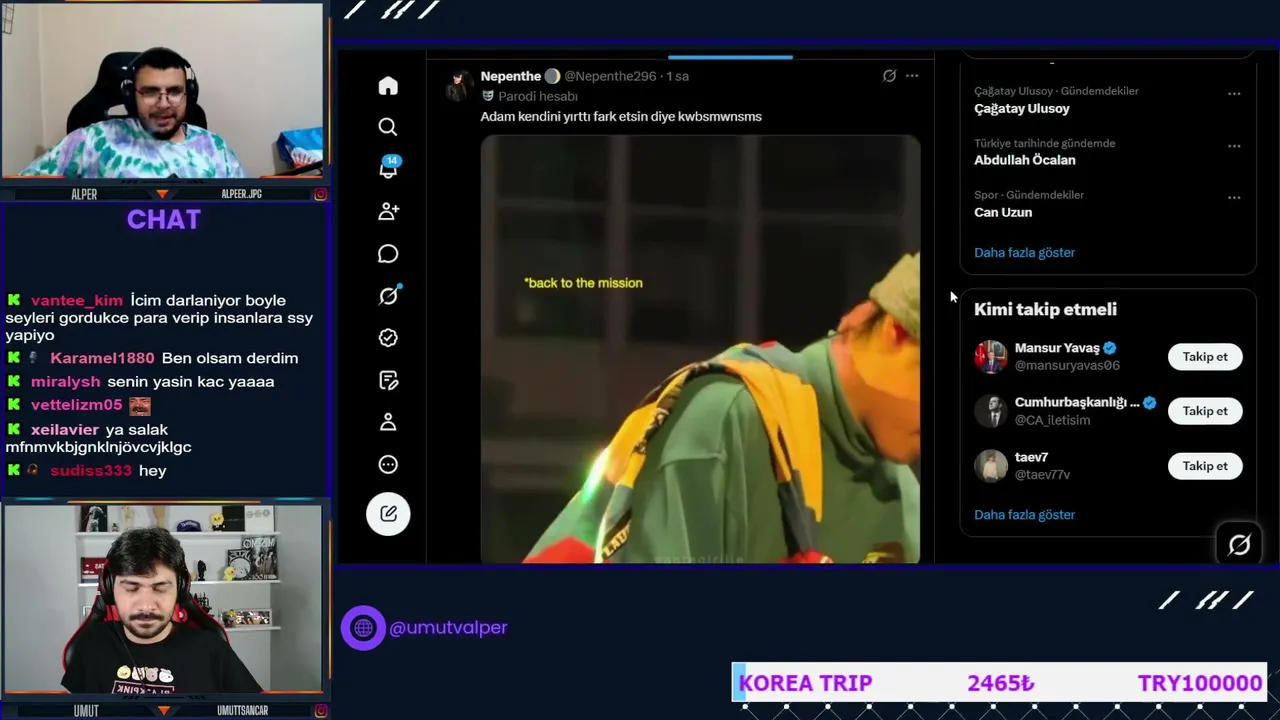
Task: Open @Nepenthe296 handle link
Action: coord(610,76)
